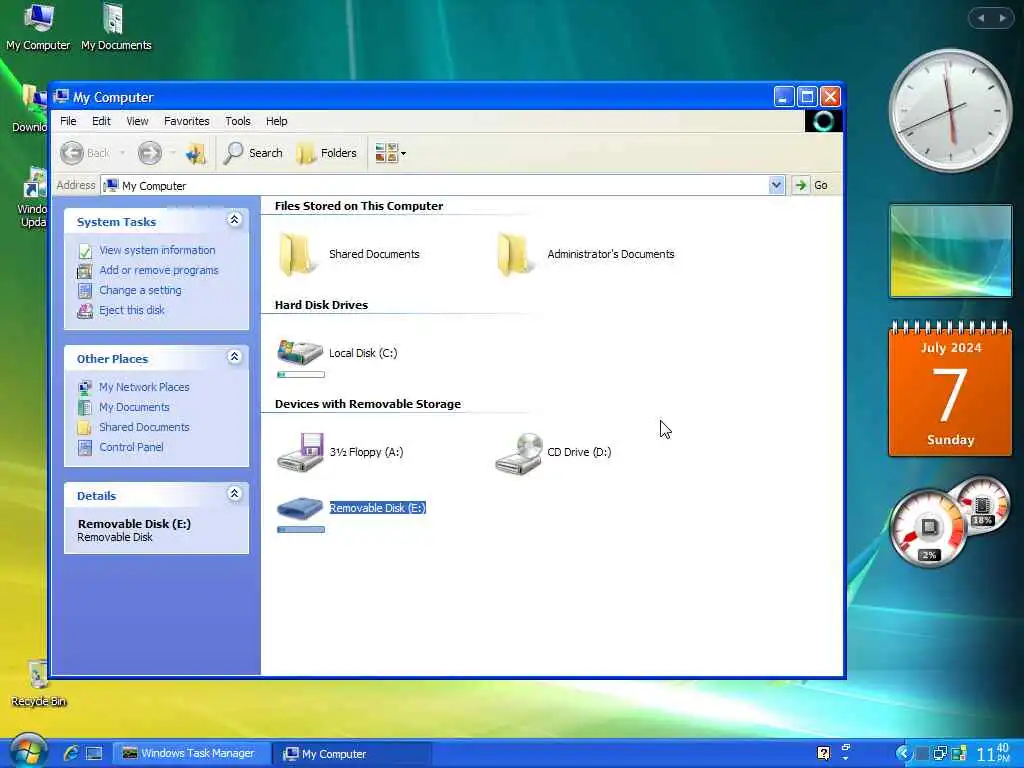The height and width of the screenshot is (768, 1024).
Task: Click the July 2024 calendar gadget
Action: tap(950, 389)
